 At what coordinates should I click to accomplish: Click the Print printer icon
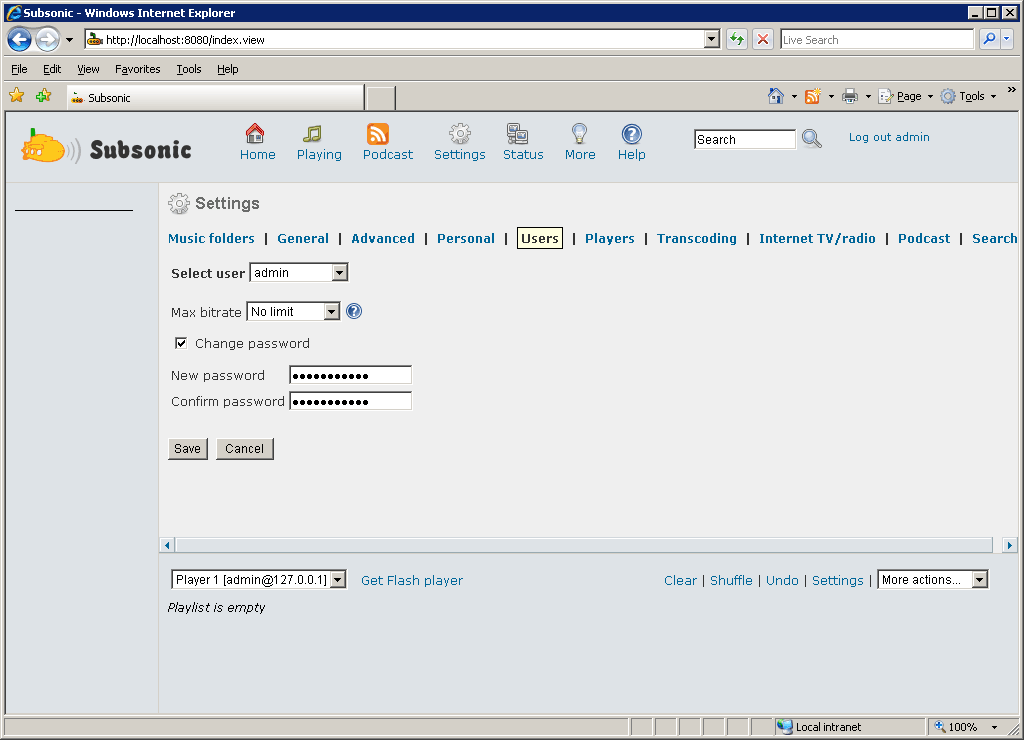click(x=850, y=96)
